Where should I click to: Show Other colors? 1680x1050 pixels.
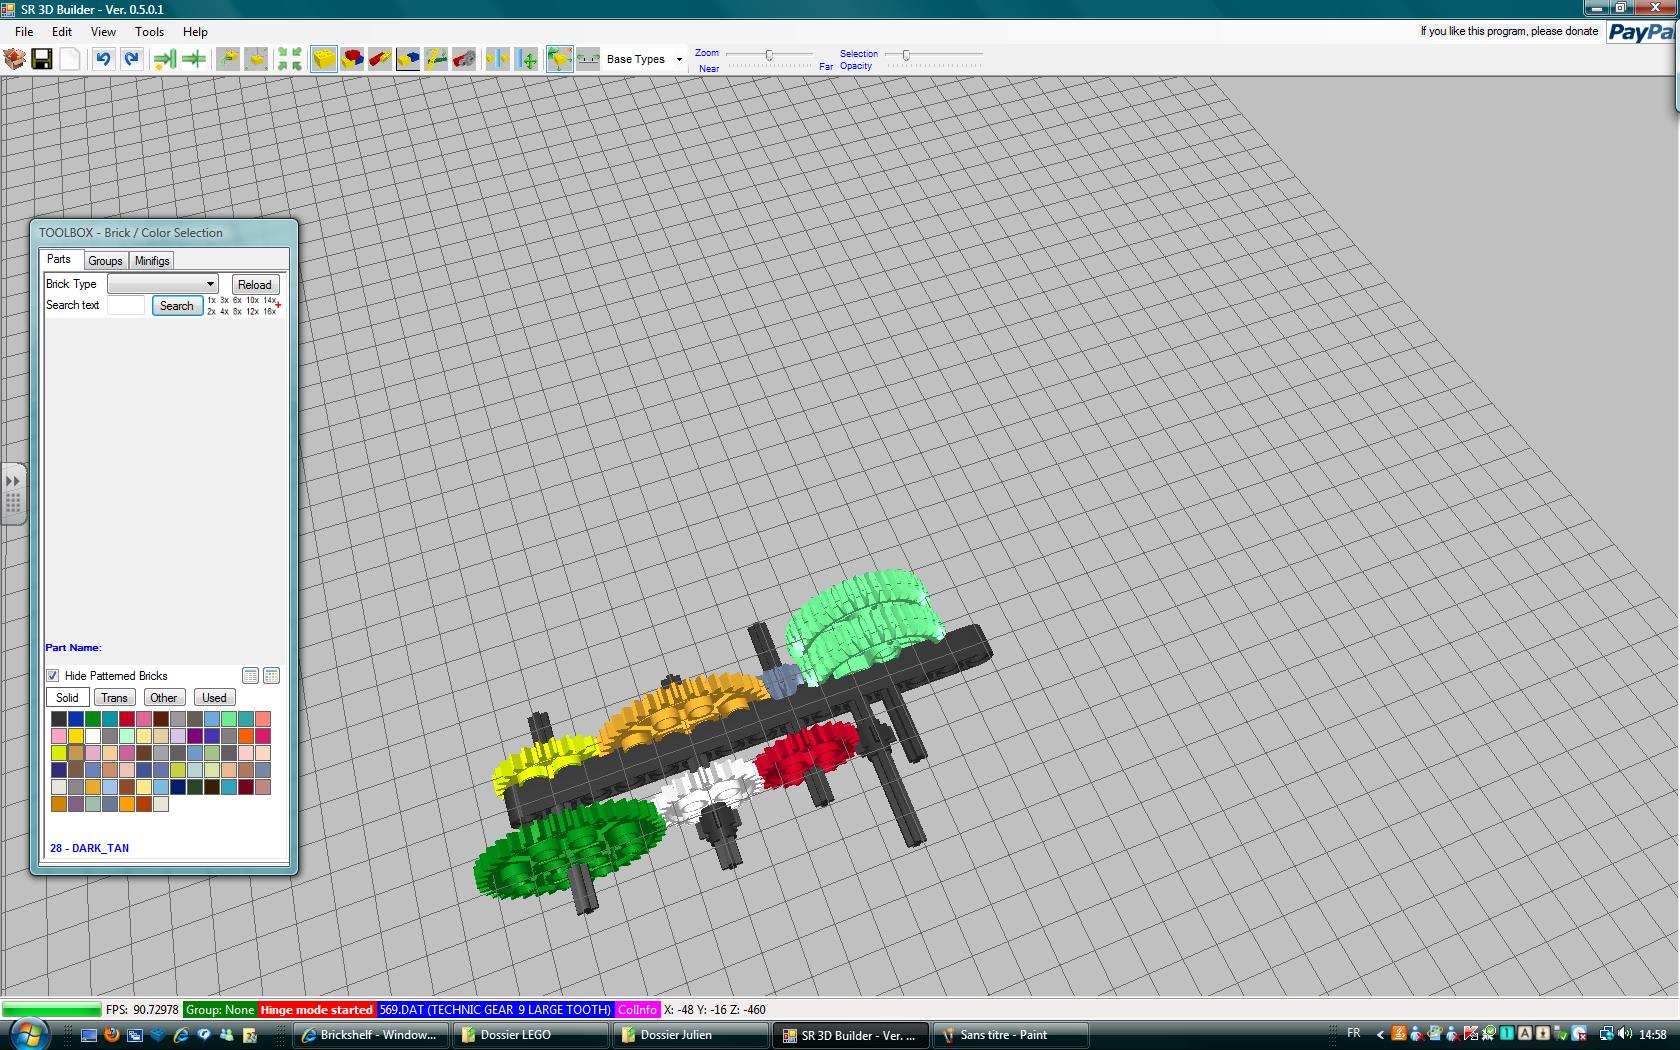[x=164, y=698]
